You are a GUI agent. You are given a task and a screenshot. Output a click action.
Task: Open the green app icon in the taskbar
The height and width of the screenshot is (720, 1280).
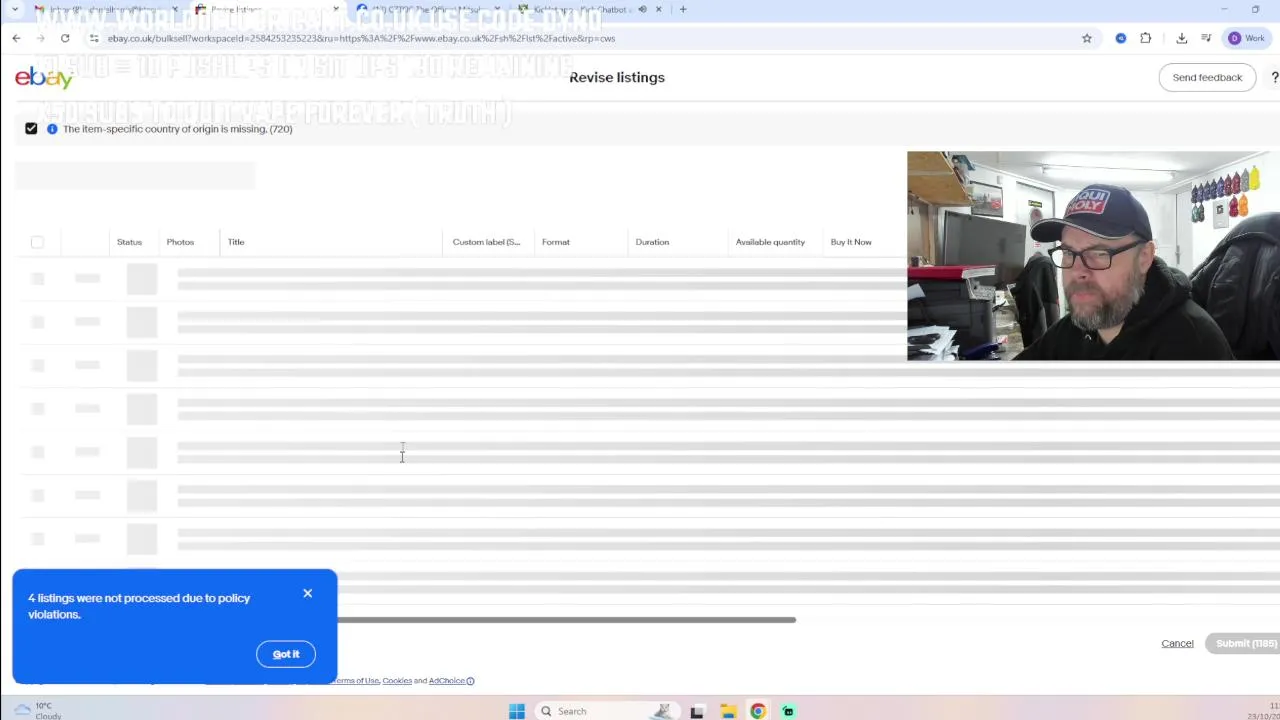click(x=788, y=711)
